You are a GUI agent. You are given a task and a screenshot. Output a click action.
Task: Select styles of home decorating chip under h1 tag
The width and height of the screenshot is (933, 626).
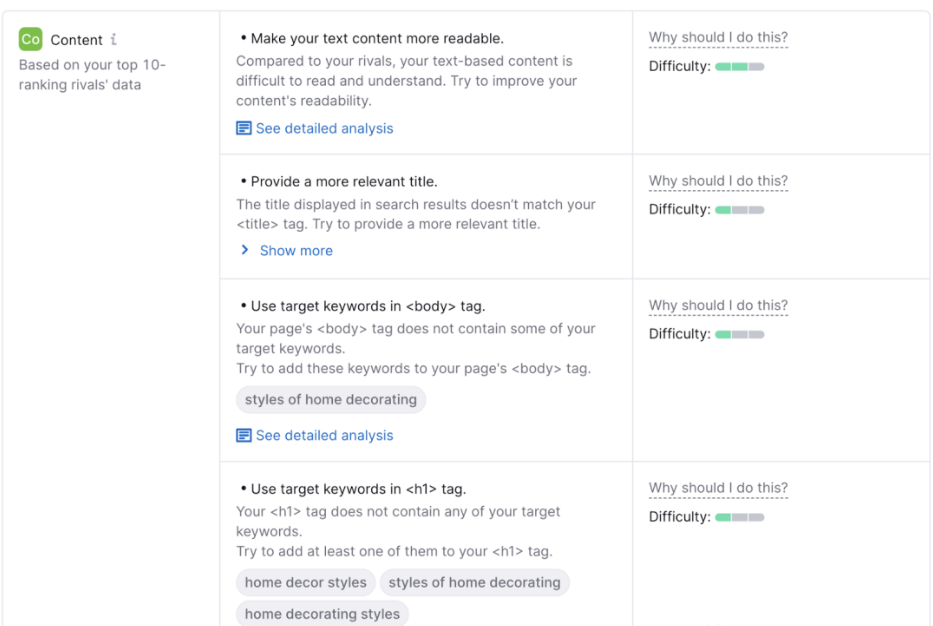point(475,582)
